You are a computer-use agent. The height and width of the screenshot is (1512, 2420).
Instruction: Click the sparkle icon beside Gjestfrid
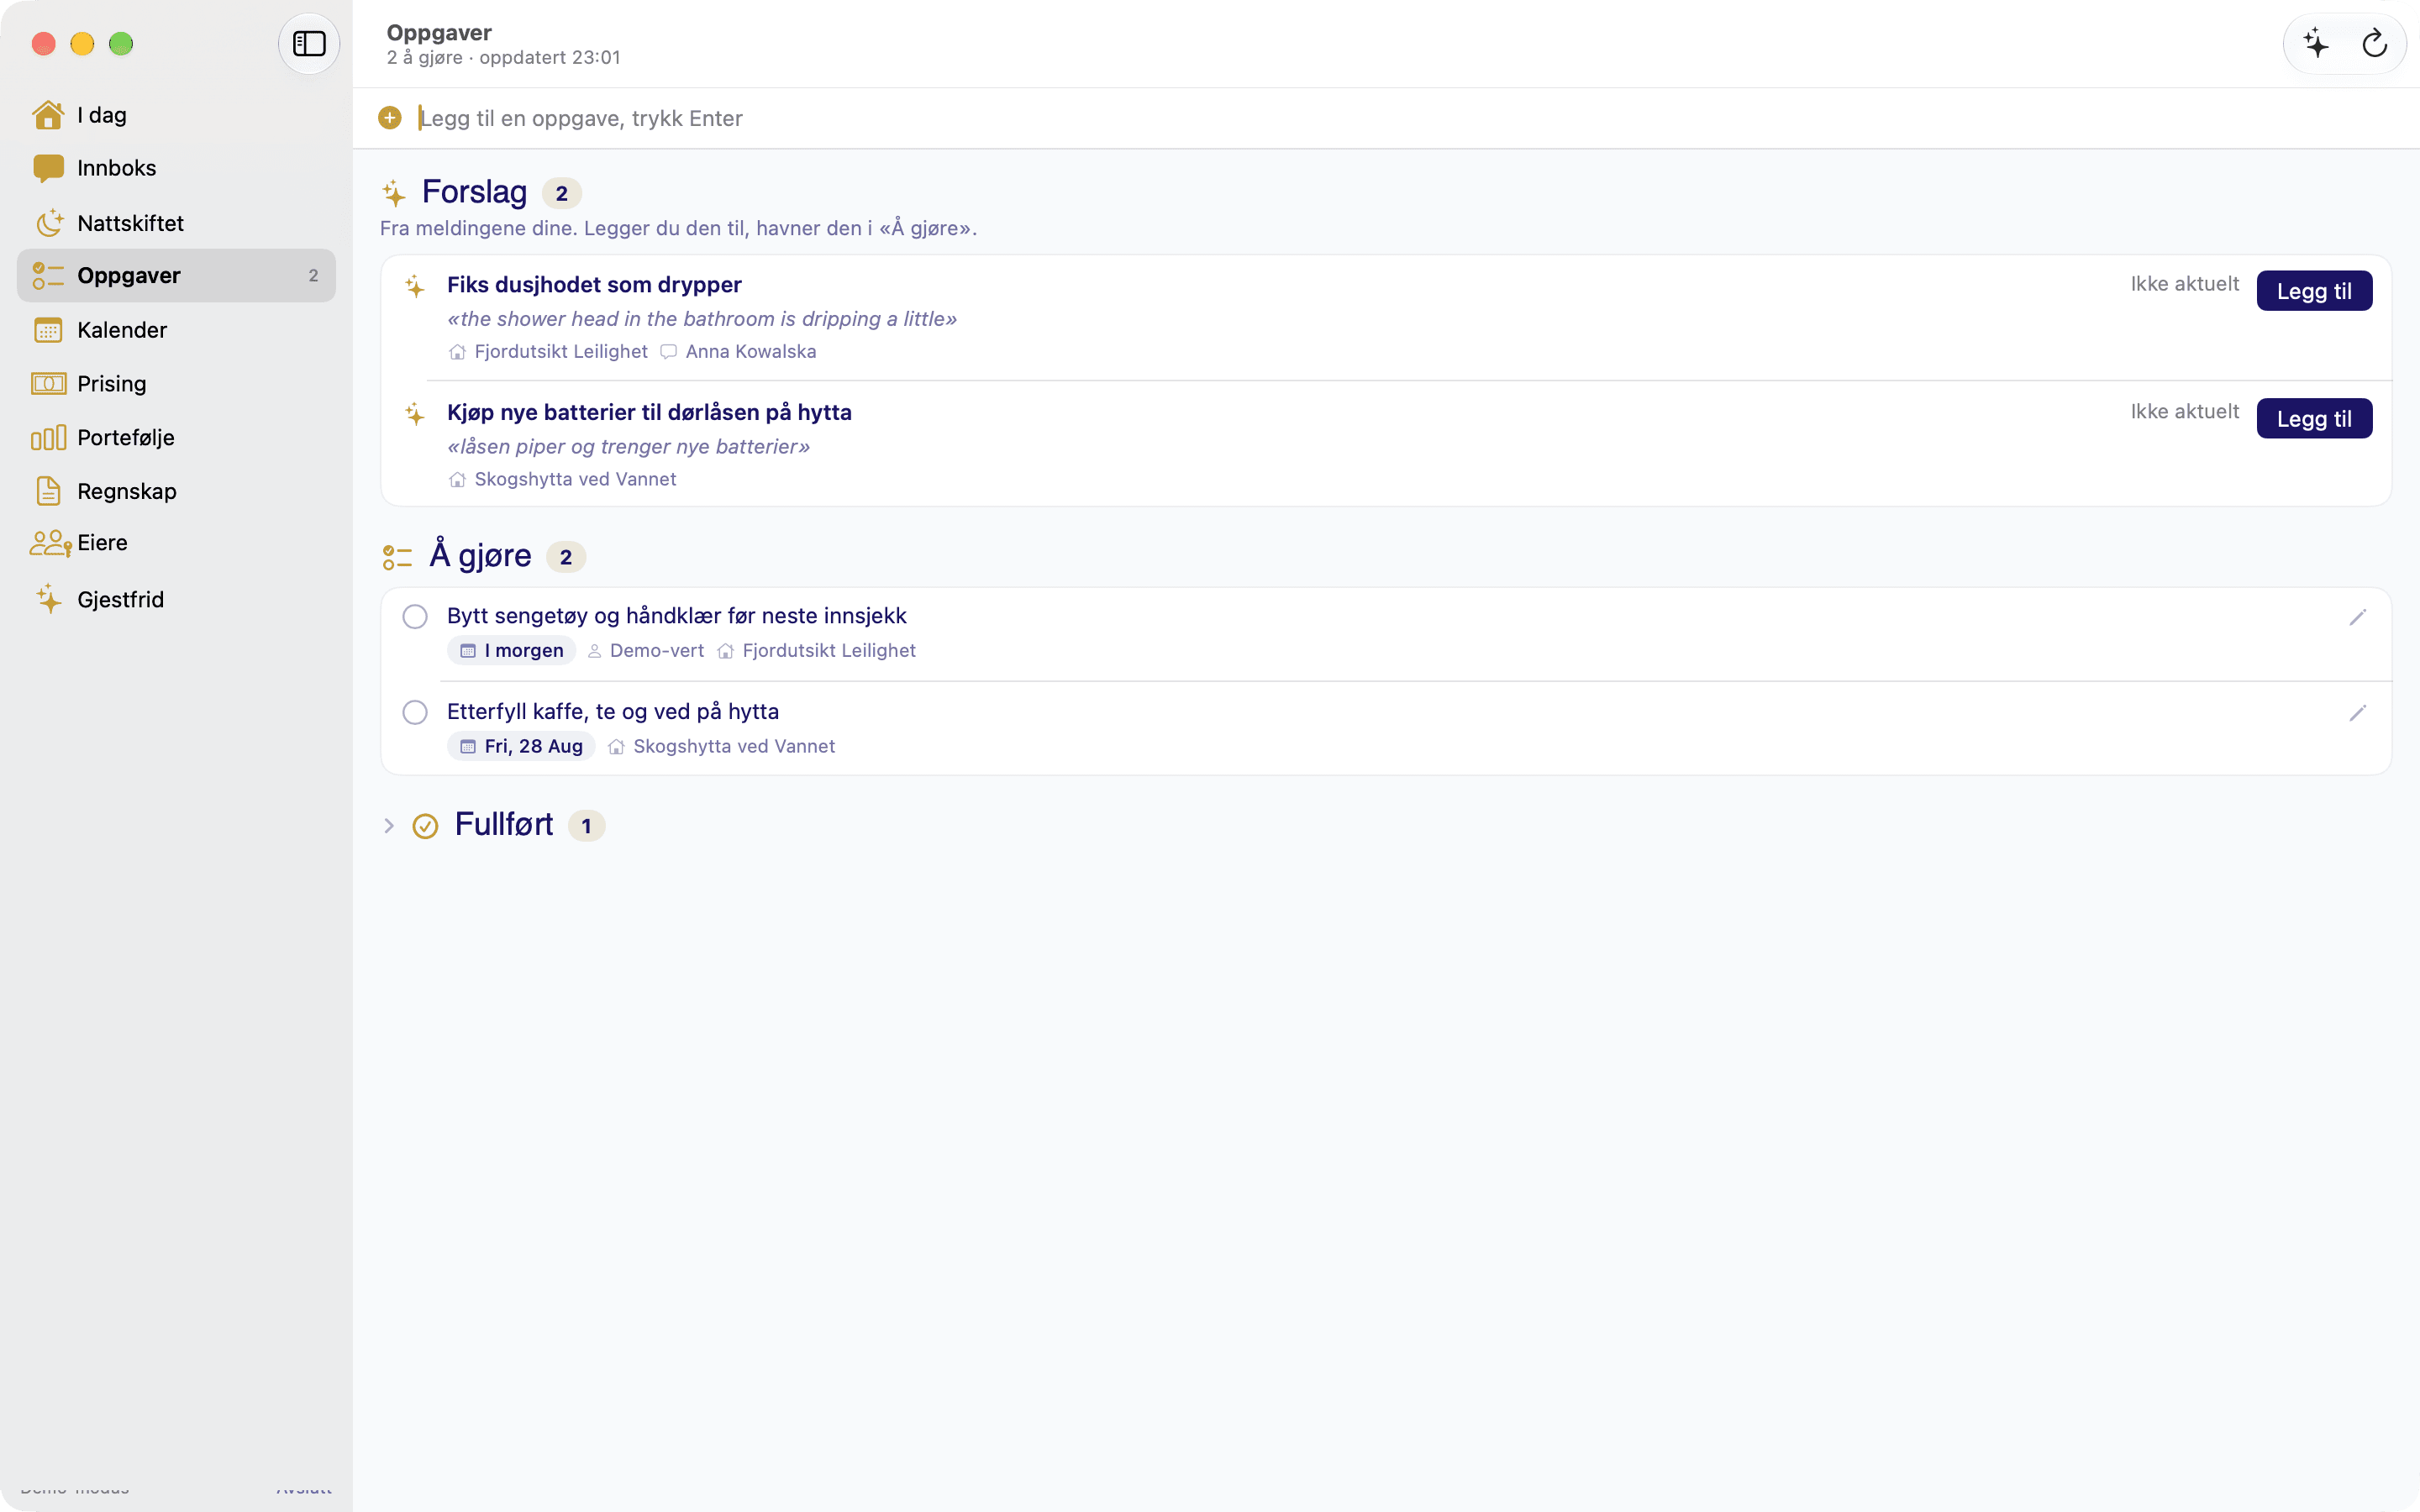coord(48,599)
